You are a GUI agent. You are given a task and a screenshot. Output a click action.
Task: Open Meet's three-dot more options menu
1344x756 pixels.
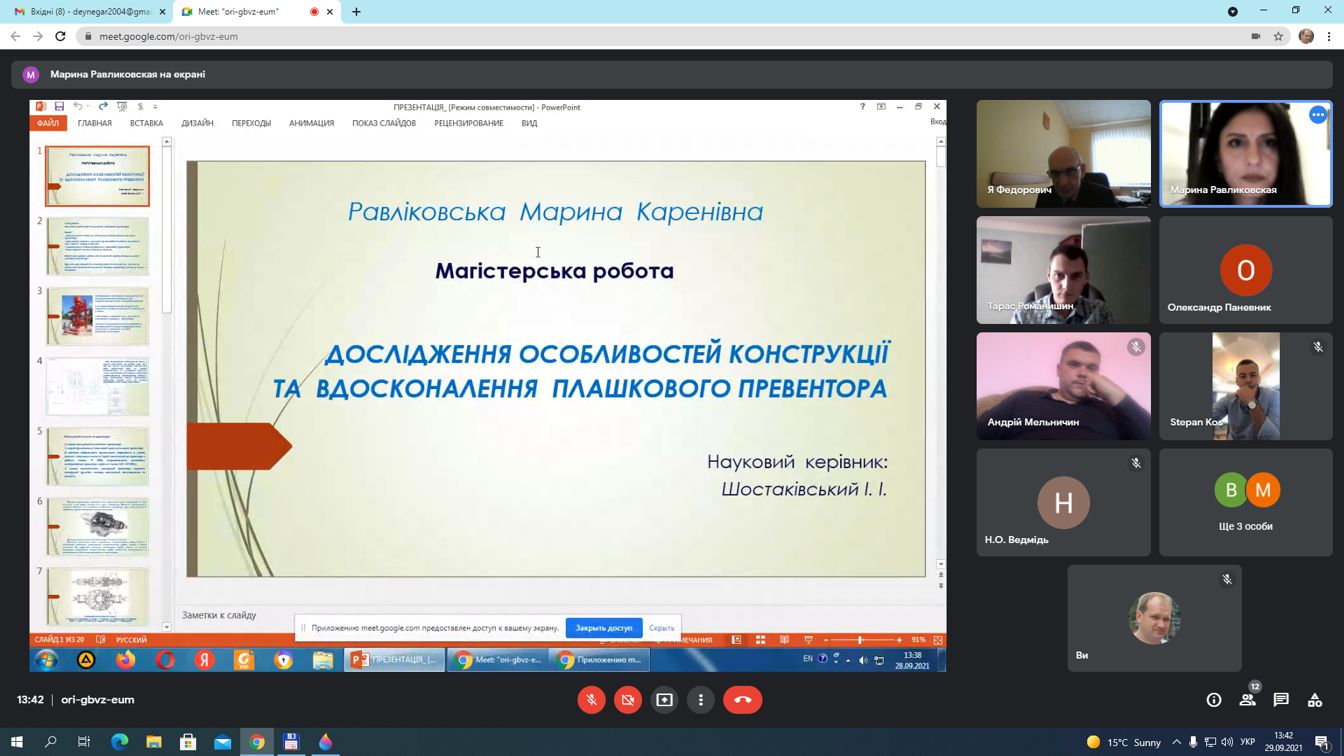(701, 700)
